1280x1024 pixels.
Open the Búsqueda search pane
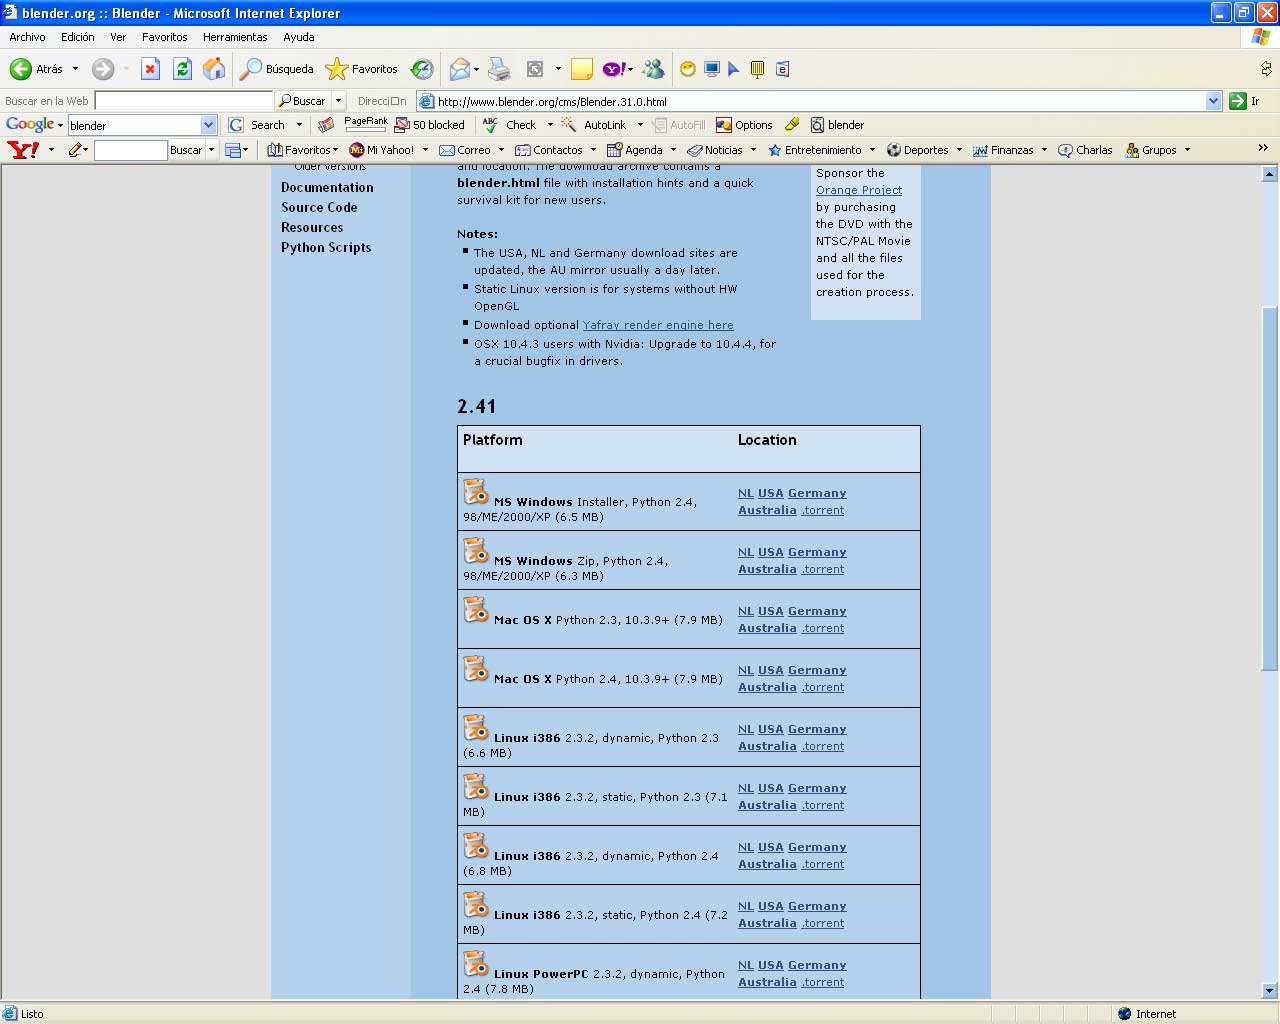tap(277, 69)
